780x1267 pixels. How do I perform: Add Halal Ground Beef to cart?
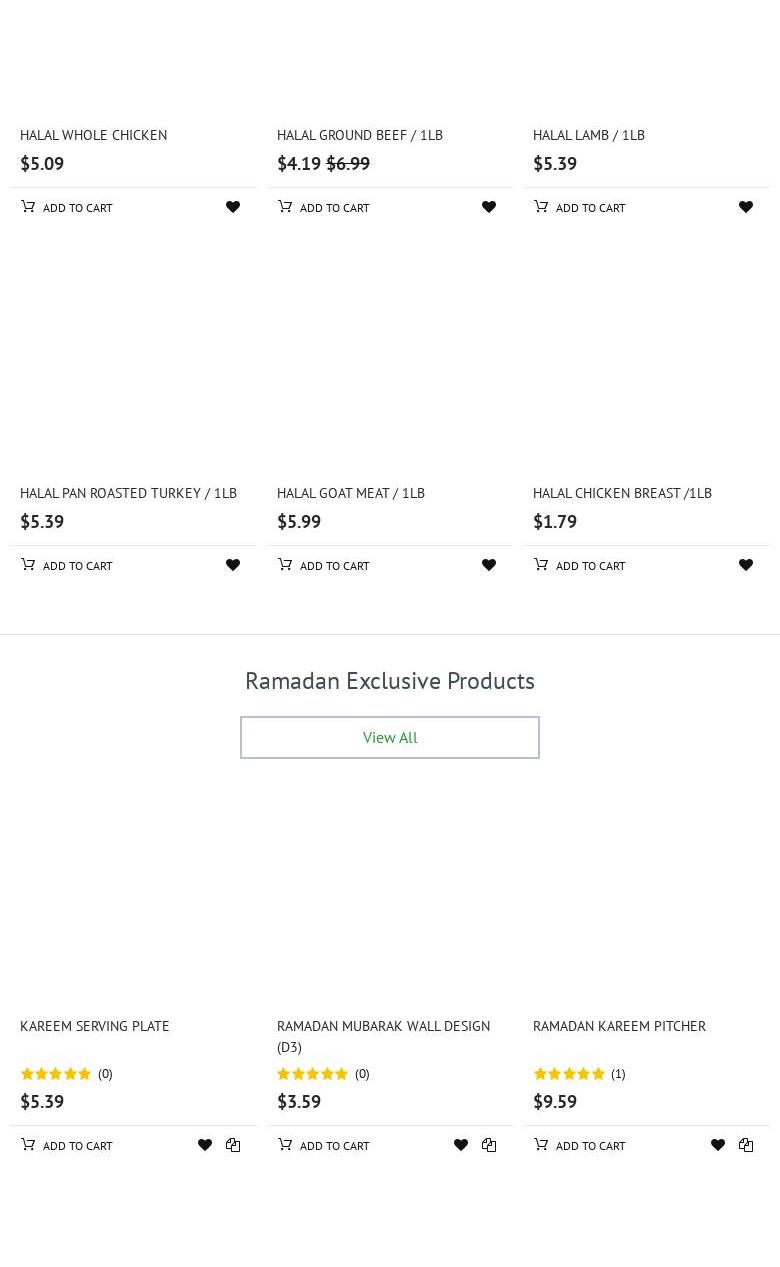click(324, 207)
